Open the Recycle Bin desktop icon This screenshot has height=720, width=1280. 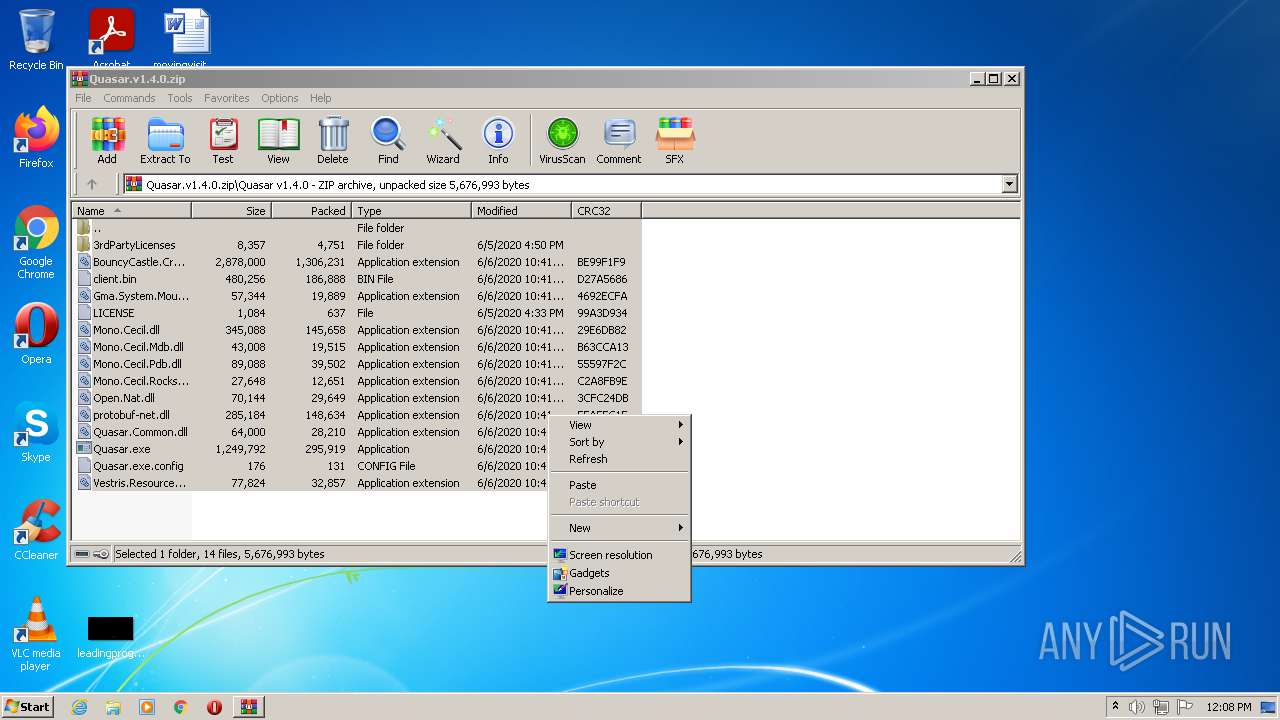(36, 40)
